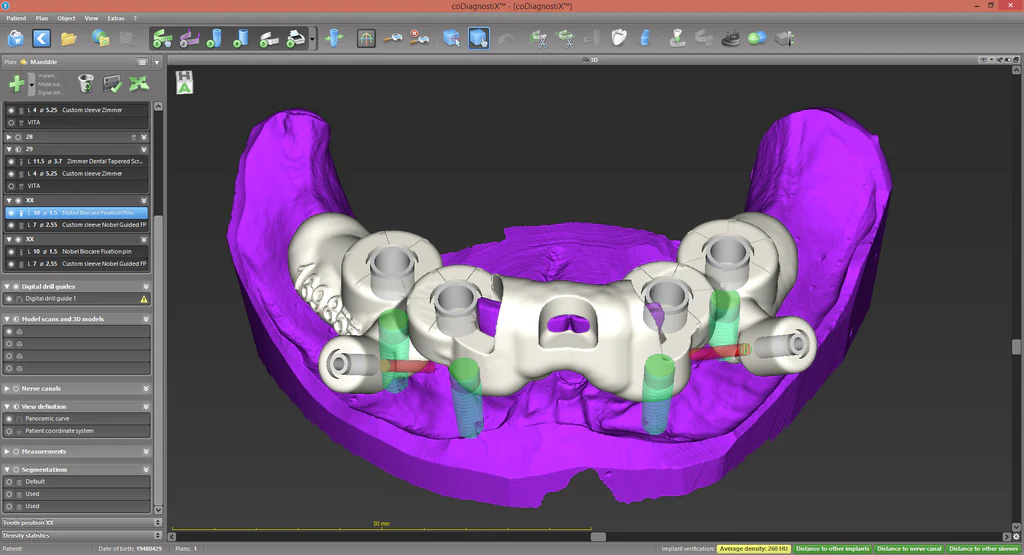Select workflow step 3 implant planning icon

pyautogui.click(x=214, y=39)
